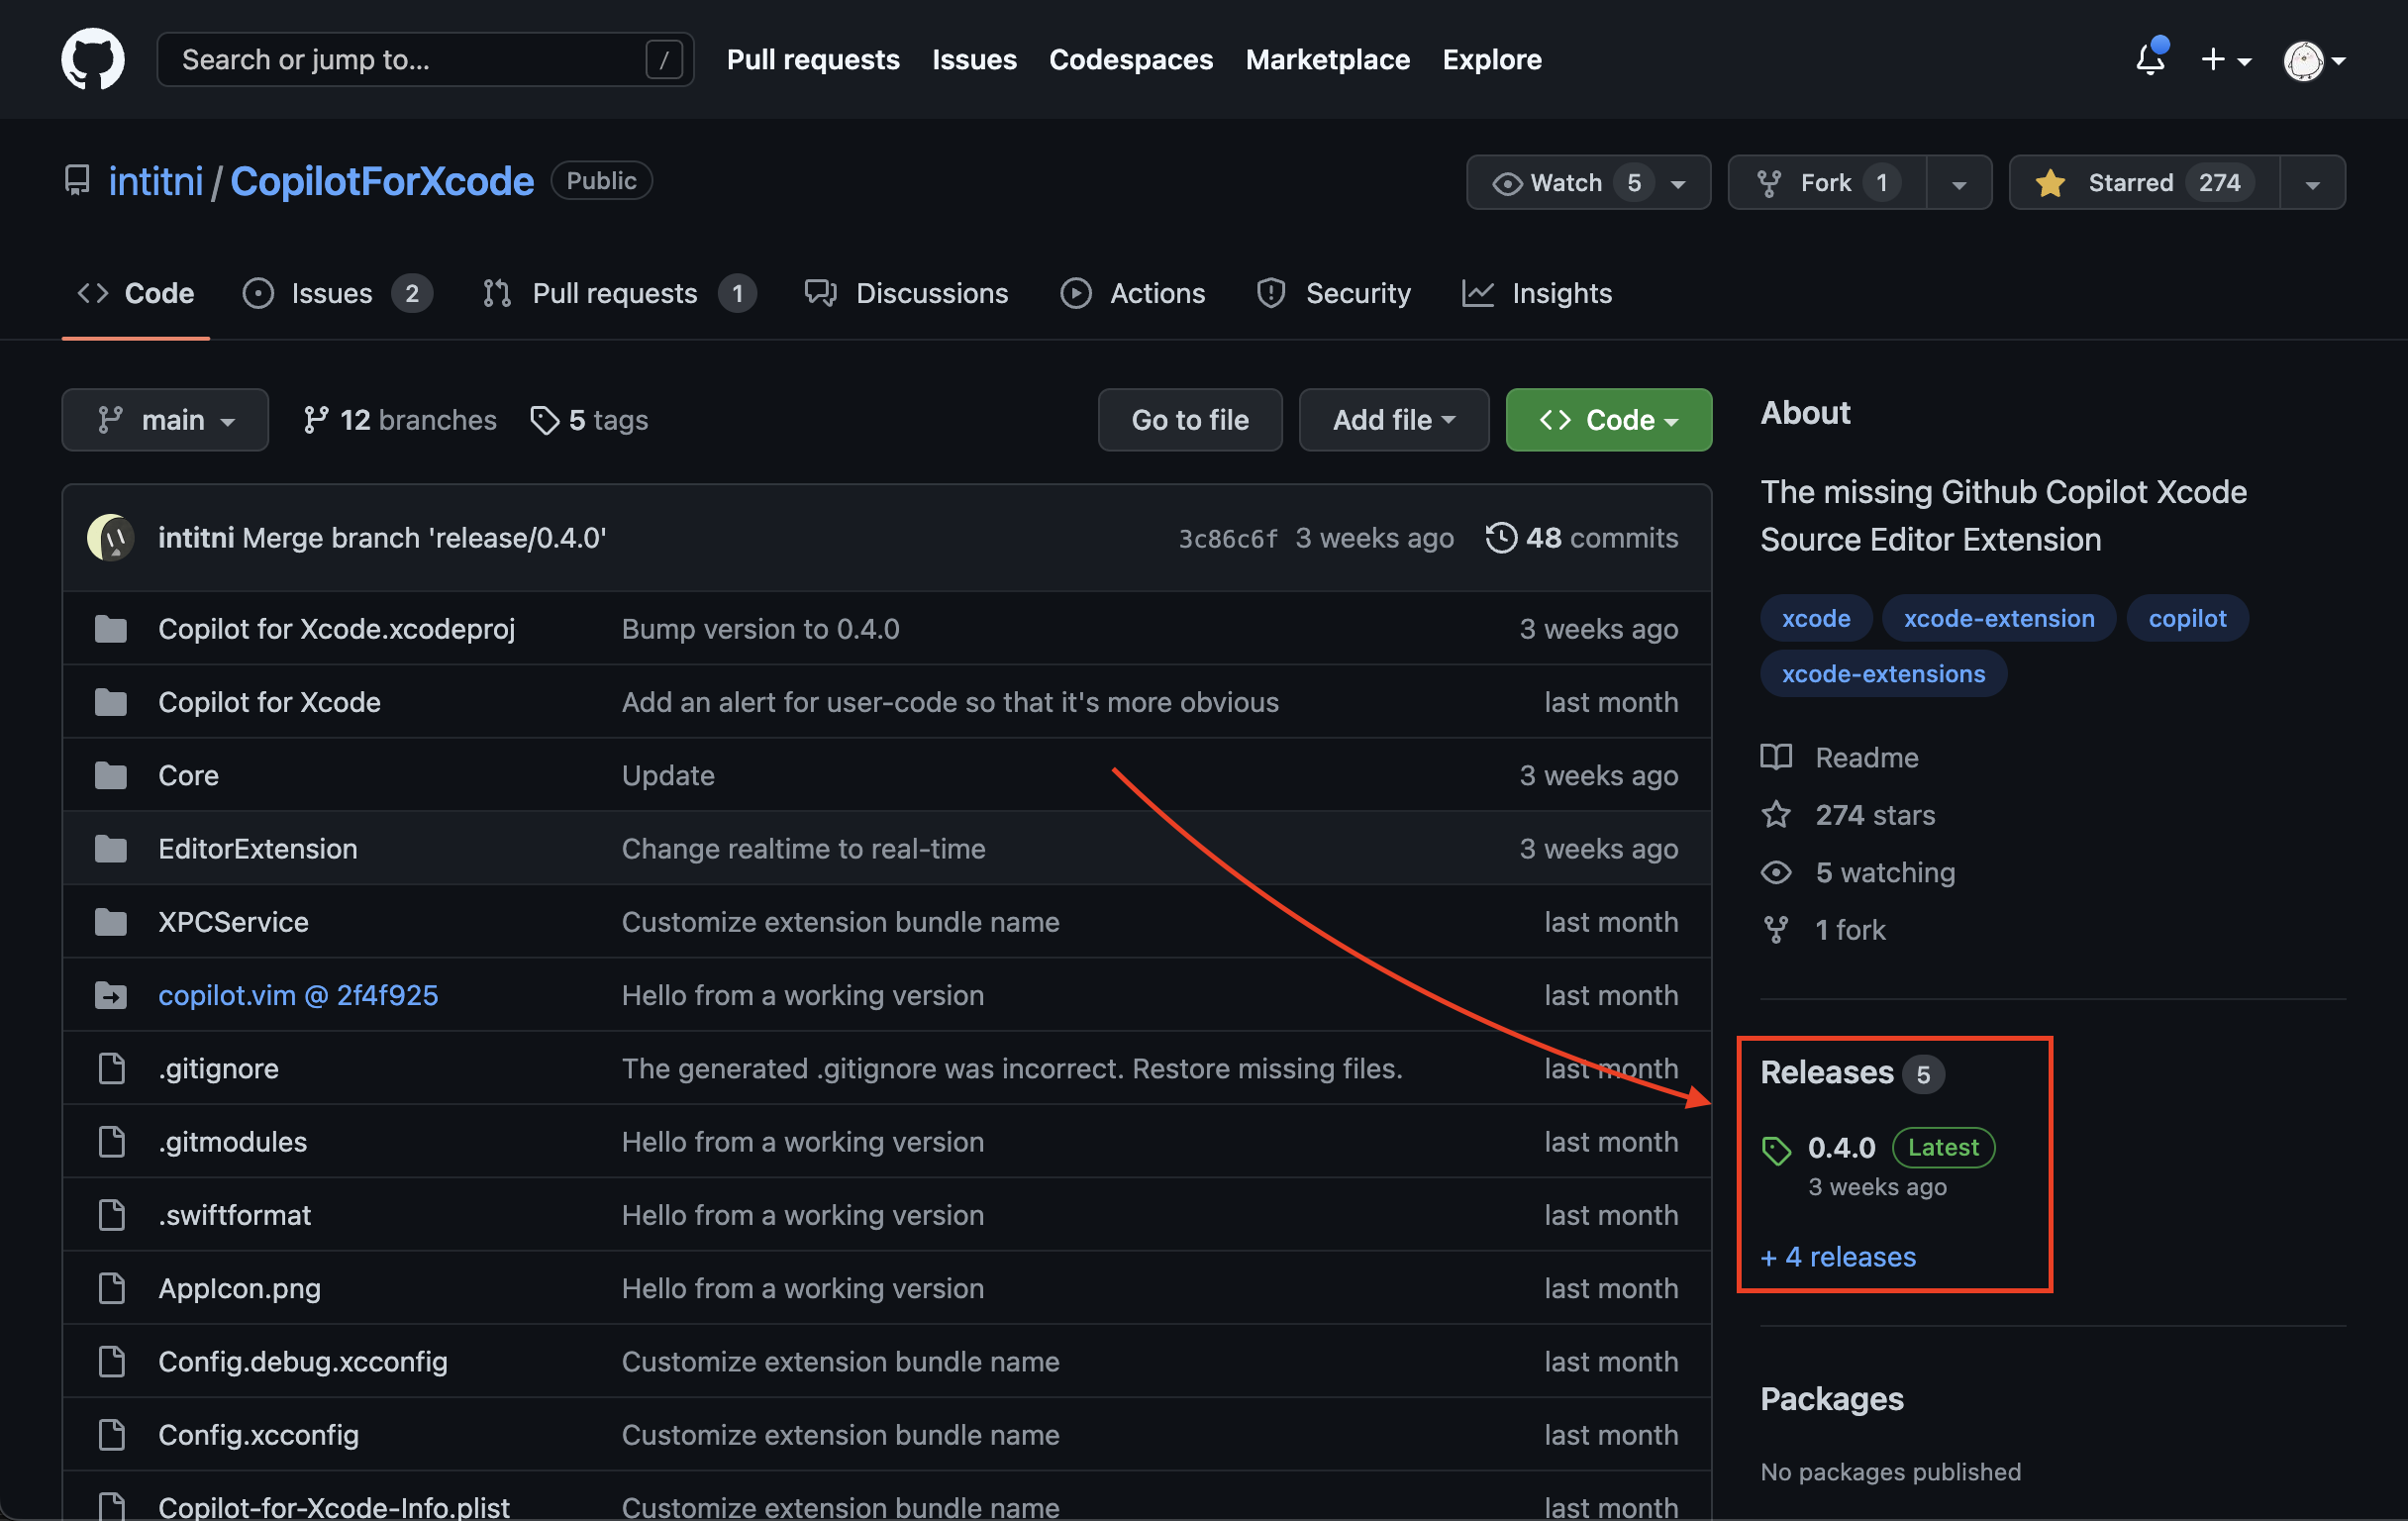This screenshot has width=2408, height=1521.
Task: Open the CopilotForXcode repository link
Action: (x=382, y=181)
